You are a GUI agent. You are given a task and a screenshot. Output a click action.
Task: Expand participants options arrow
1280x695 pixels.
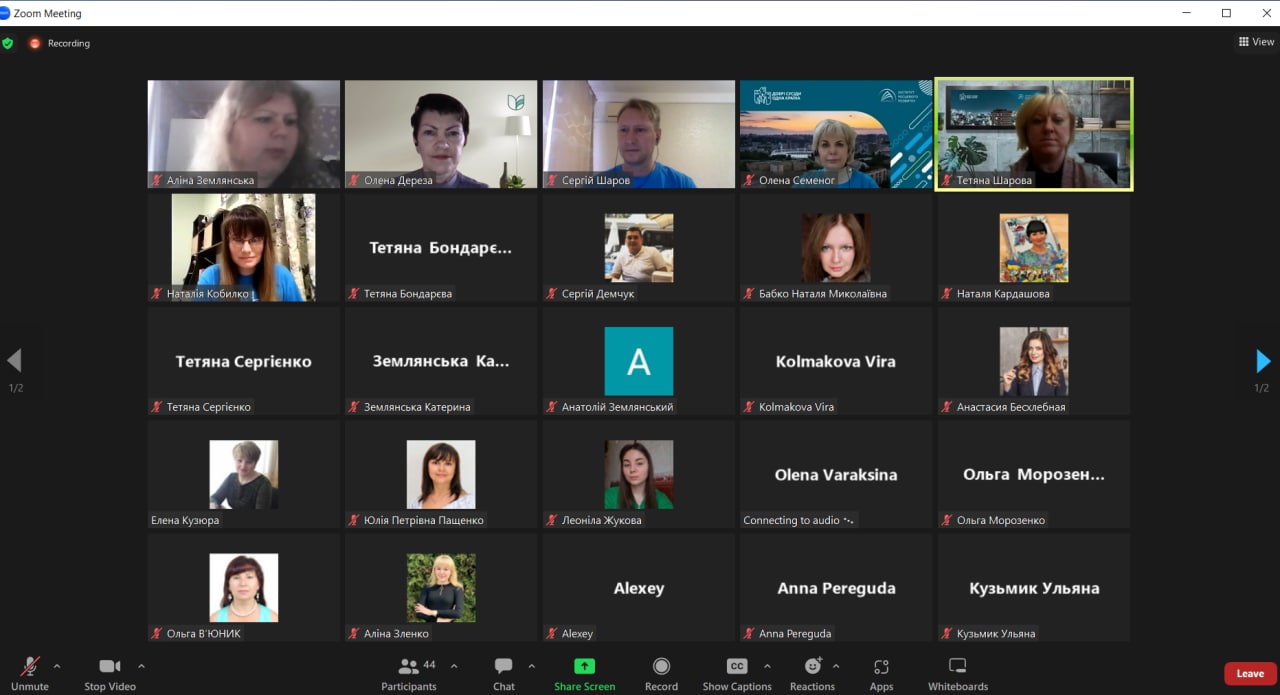pos(454,666)
